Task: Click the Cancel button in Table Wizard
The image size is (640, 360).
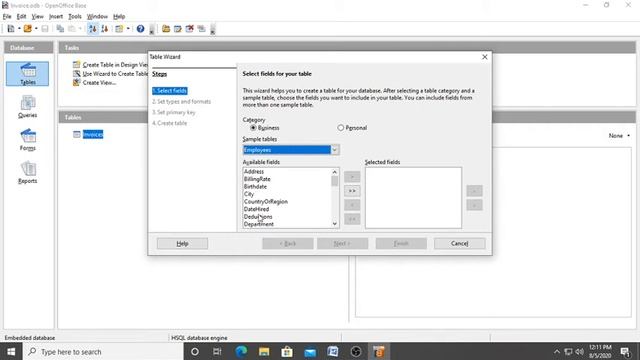Action: coord(460,244)
